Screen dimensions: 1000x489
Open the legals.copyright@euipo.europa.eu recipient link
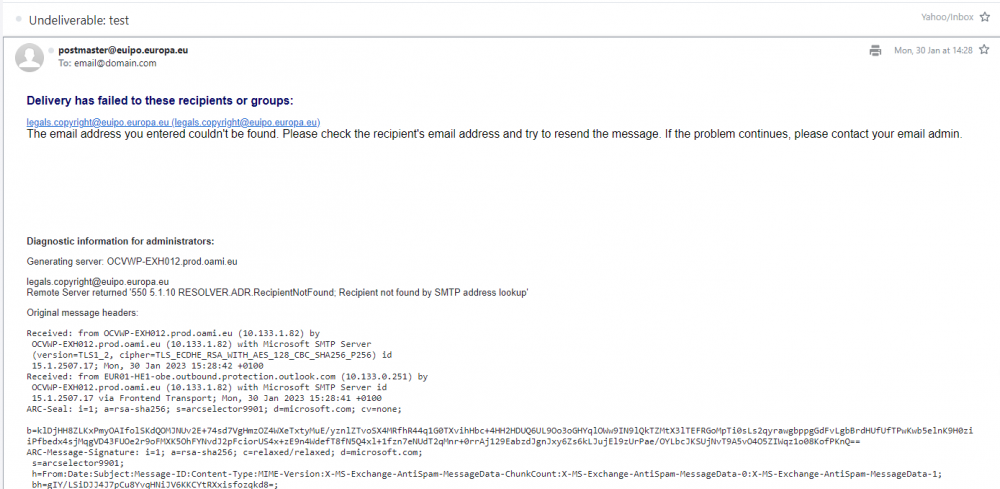[173, 122]
